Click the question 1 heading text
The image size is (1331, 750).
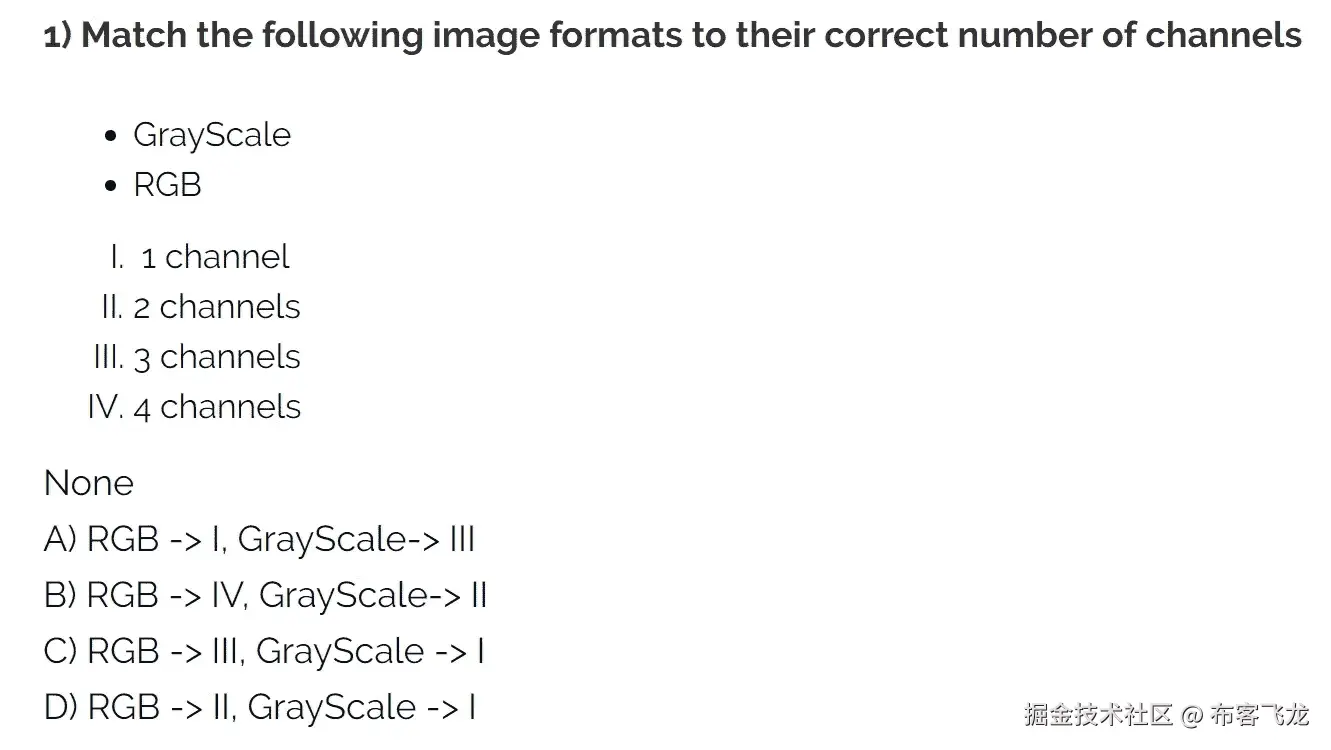tap(673, 36)
